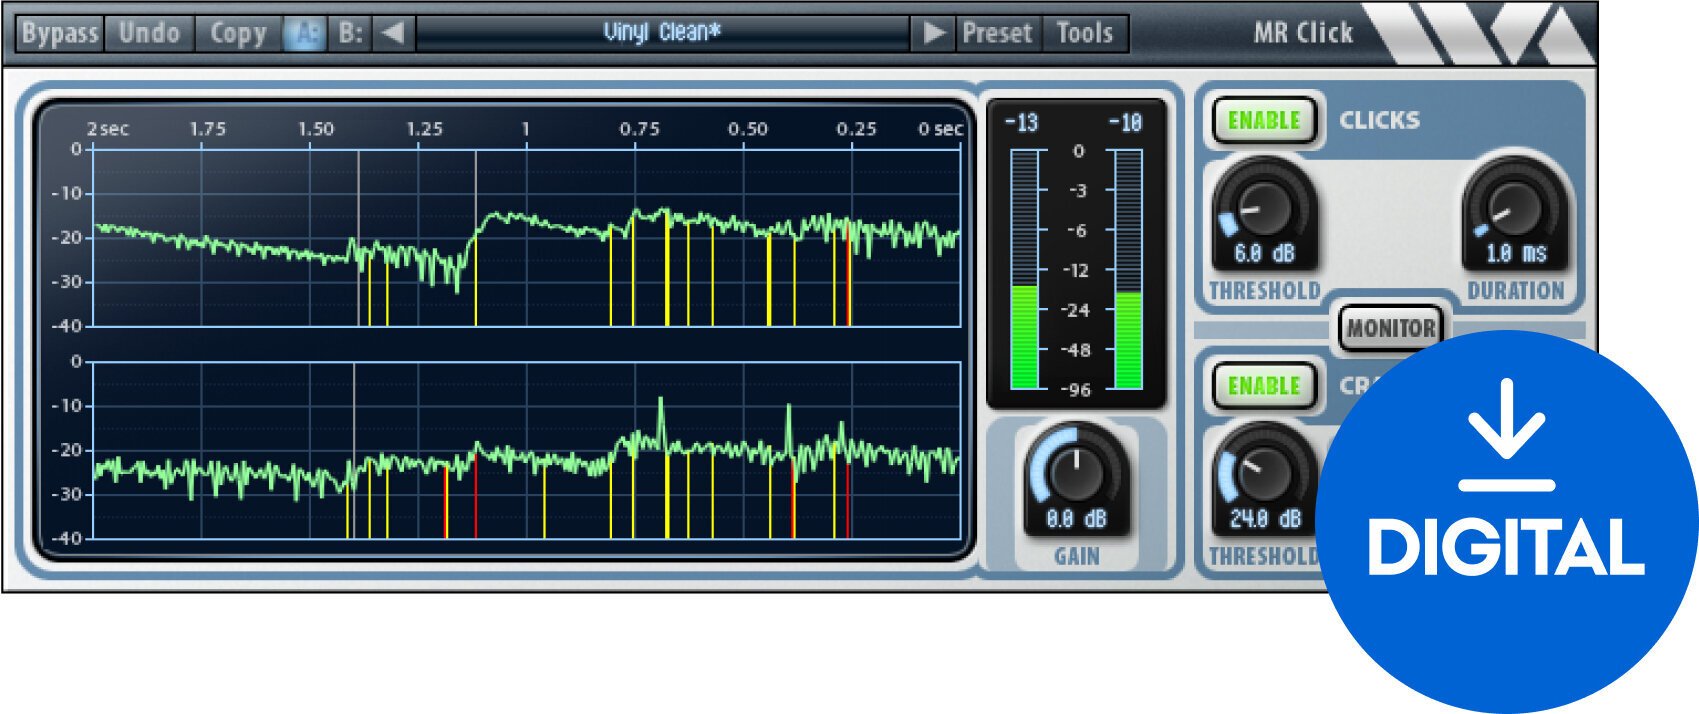Click the Digital download badge
The height and width of the screenshot is (714, 1699).
tap(1506, 521)
